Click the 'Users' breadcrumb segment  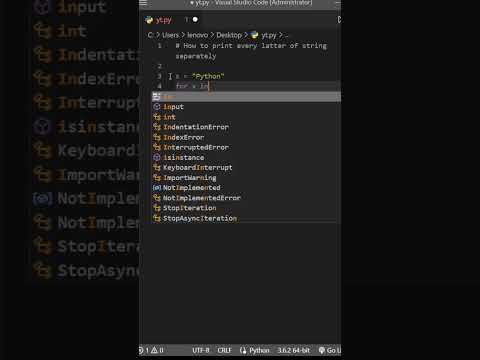(x=170, y=35)
